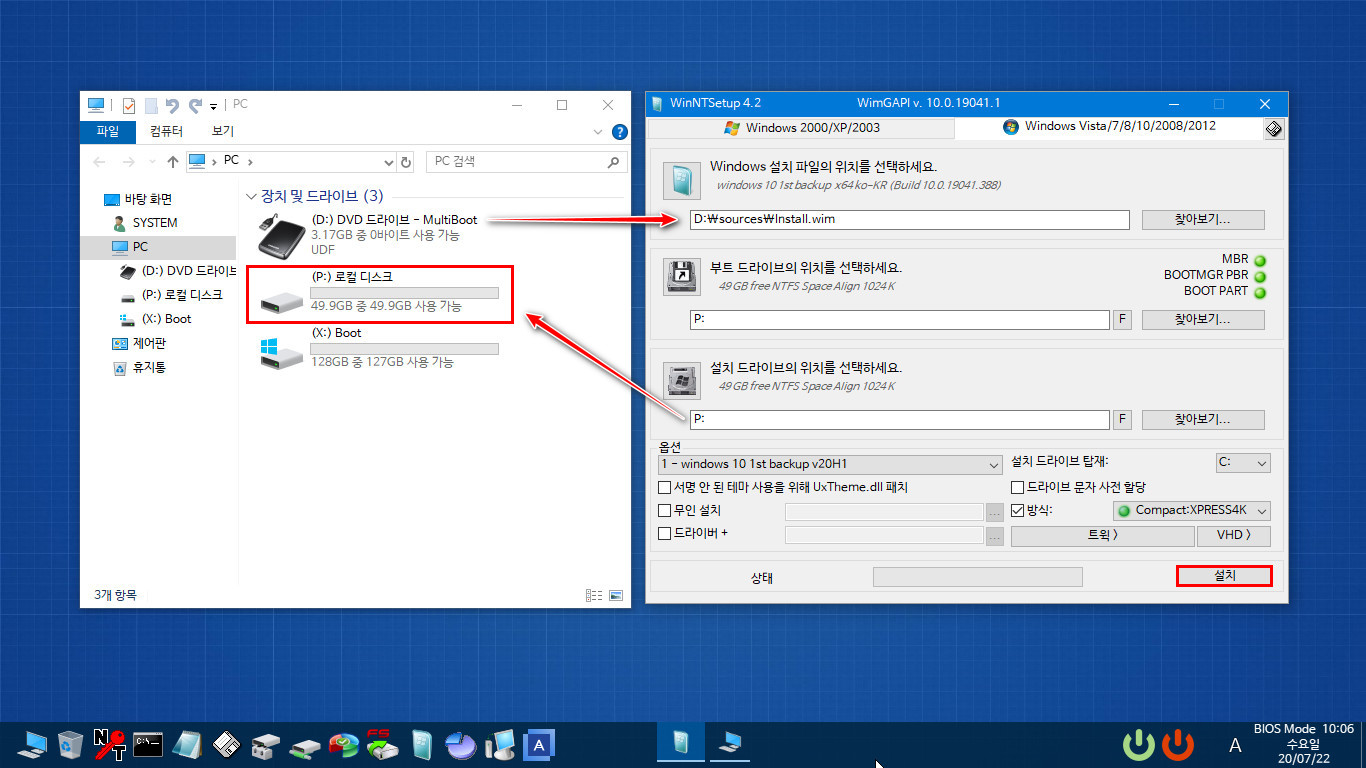Click the F button beside boot drive field

coord(1123,320)
